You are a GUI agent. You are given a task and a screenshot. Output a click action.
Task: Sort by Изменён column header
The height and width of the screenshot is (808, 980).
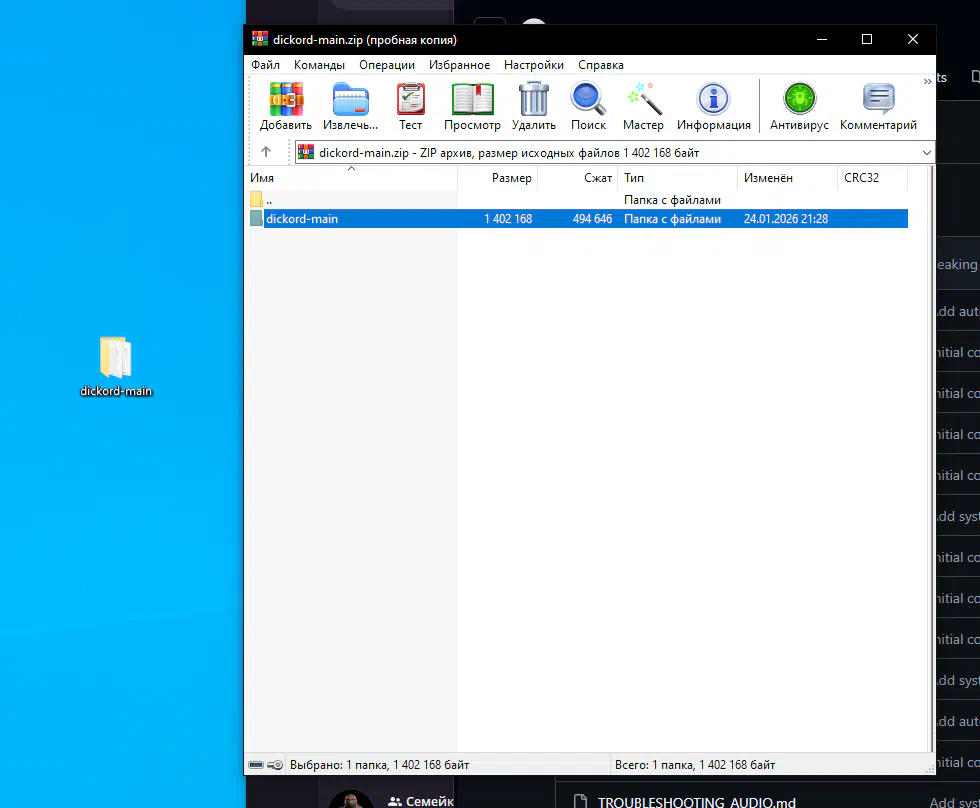click(x=768, y=178)
